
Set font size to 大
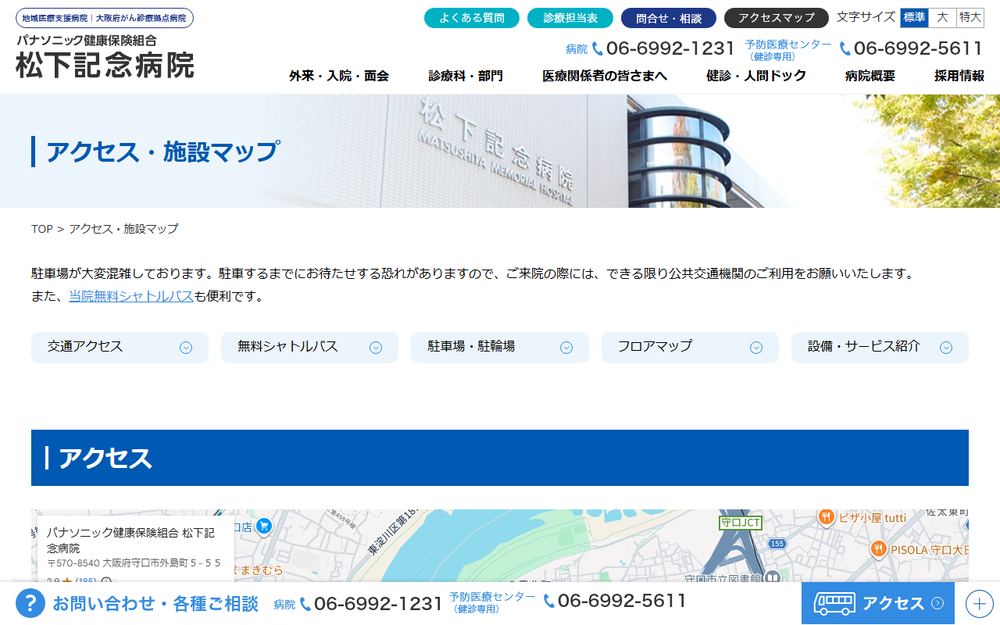pos(942,17)
